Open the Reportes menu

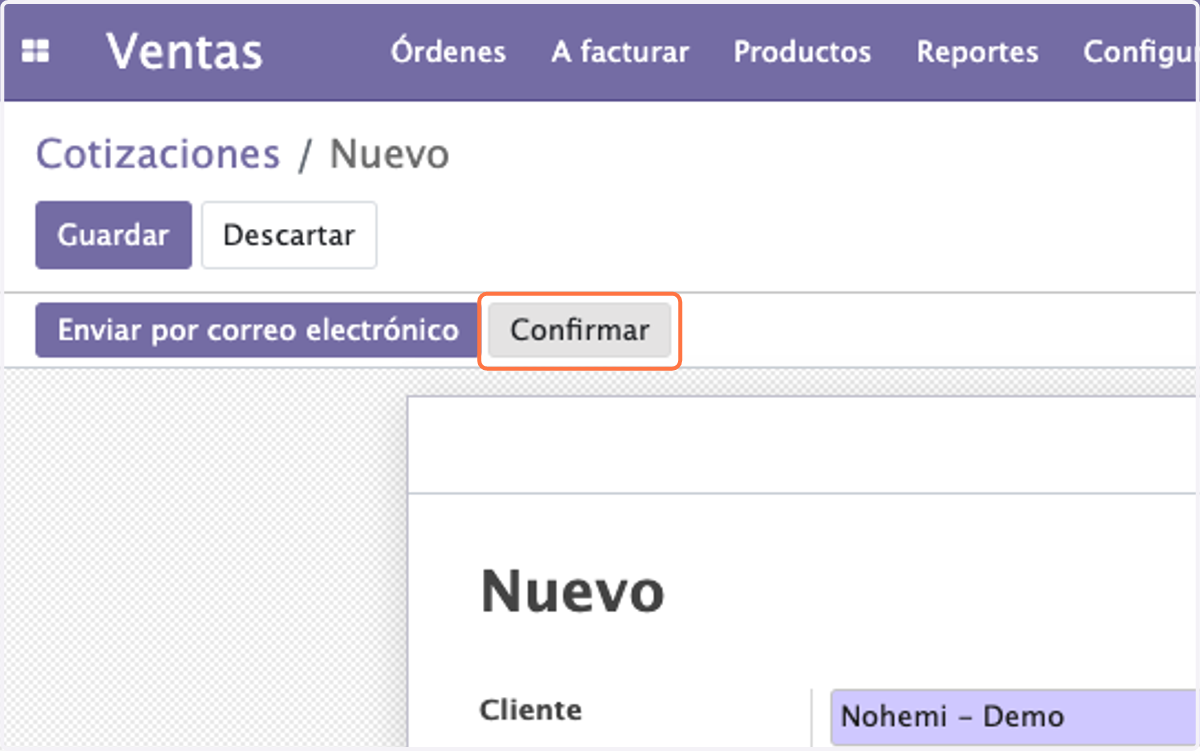(977, 52)
